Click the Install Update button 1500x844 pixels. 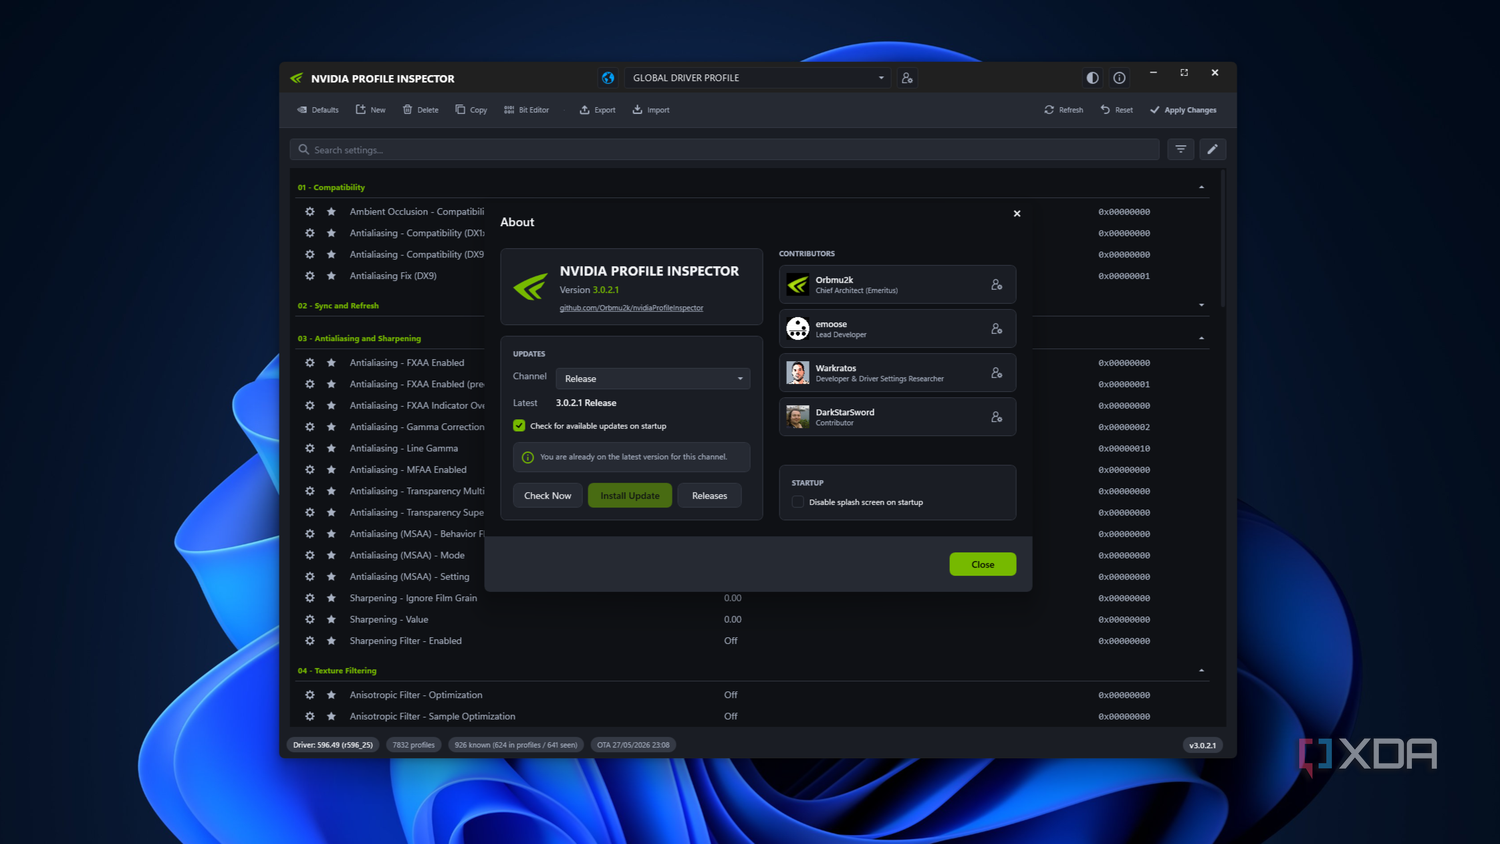[630, 496]
